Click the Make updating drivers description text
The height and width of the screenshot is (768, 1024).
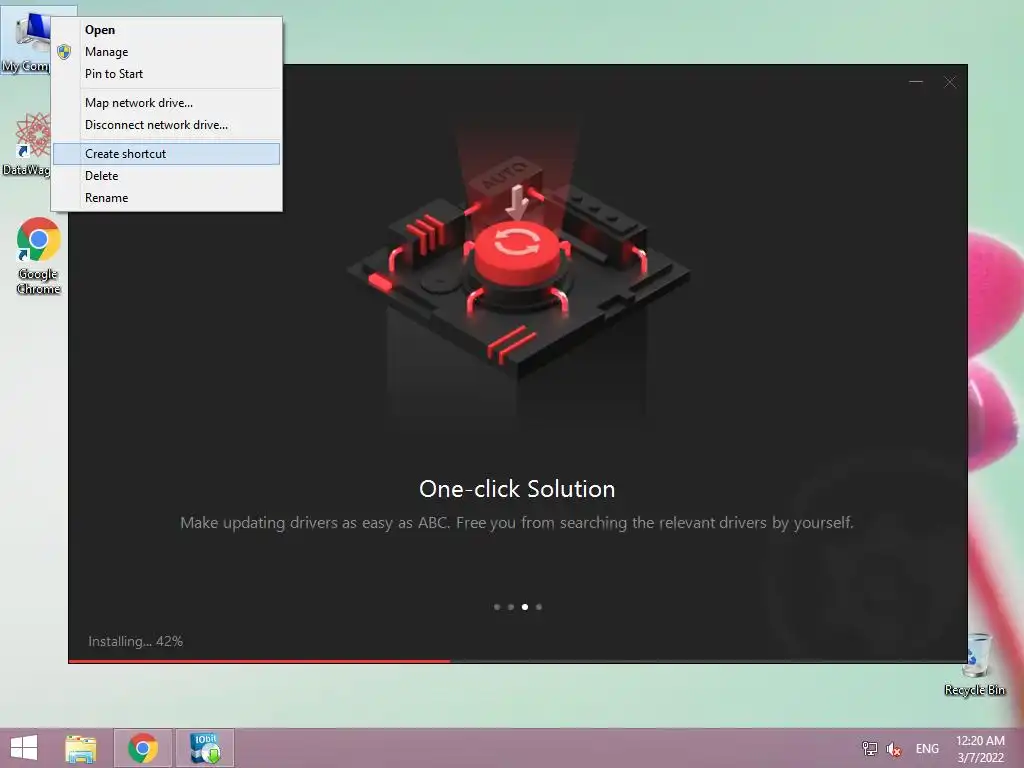tap(517, 522)
